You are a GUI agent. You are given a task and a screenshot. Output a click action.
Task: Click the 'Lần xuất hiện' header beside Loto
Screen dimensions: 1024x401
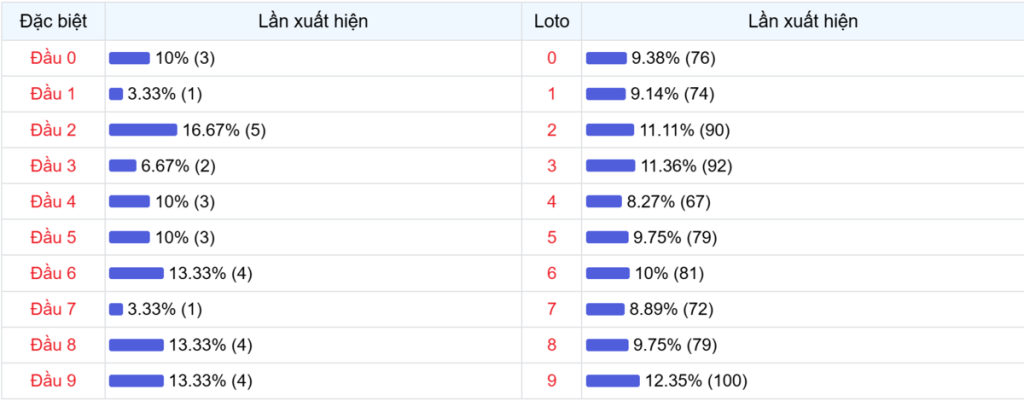coord(802,21)
